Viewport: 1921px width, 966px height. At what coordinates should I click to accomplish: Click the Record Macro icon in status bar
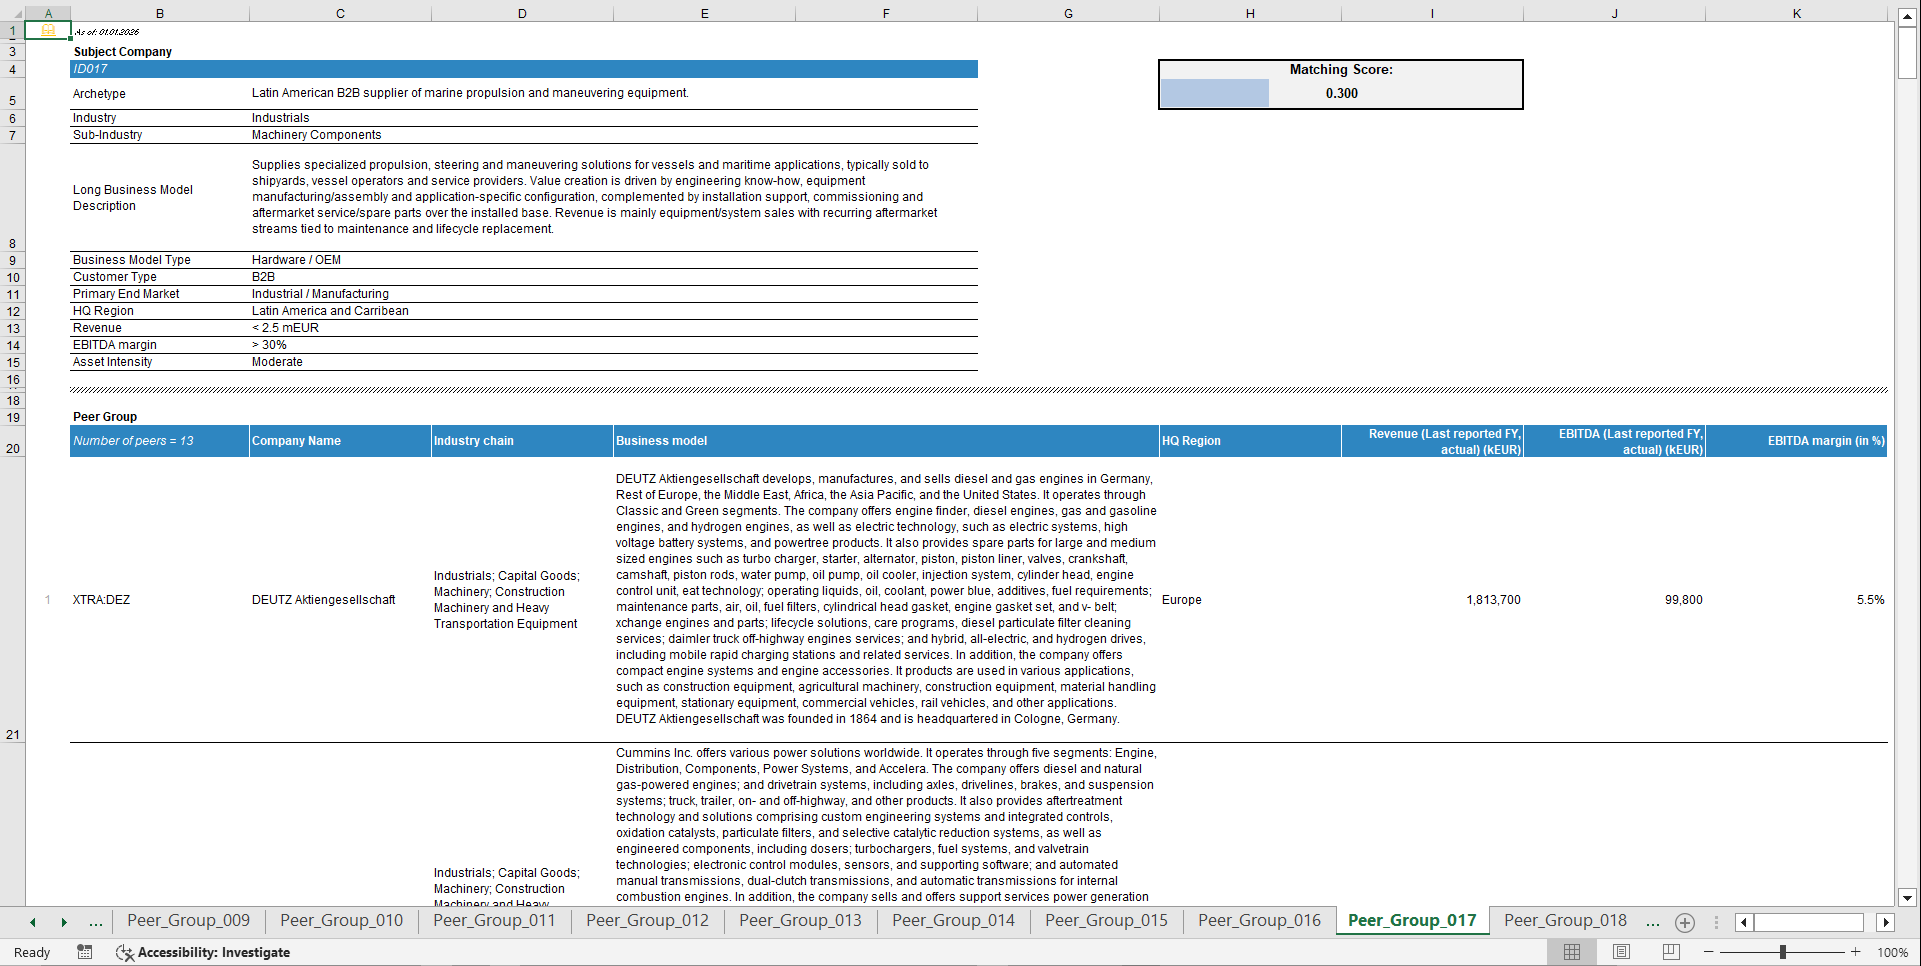pos(85,952)
